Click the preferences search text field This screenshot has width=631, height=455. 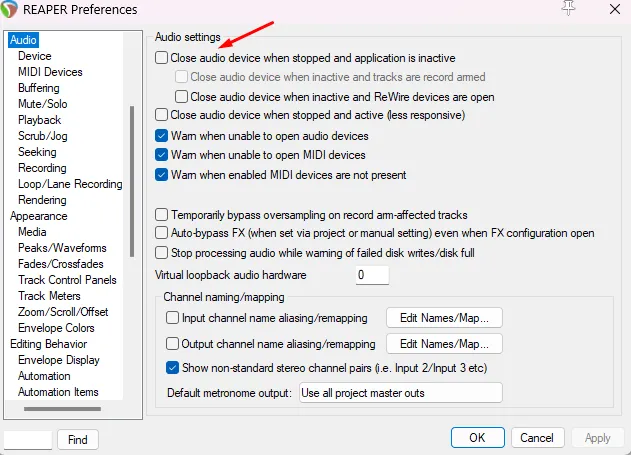(28, 440)
